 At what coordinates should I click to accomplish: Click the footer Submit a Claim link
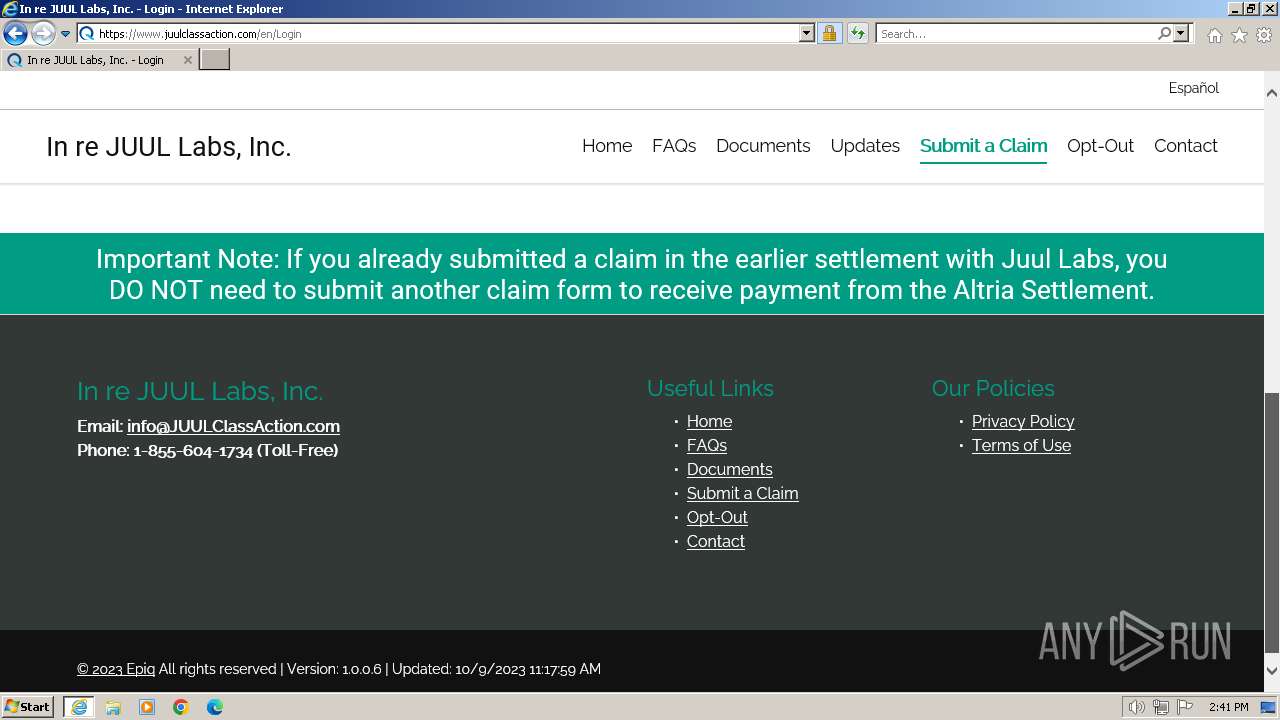point(742,493)
